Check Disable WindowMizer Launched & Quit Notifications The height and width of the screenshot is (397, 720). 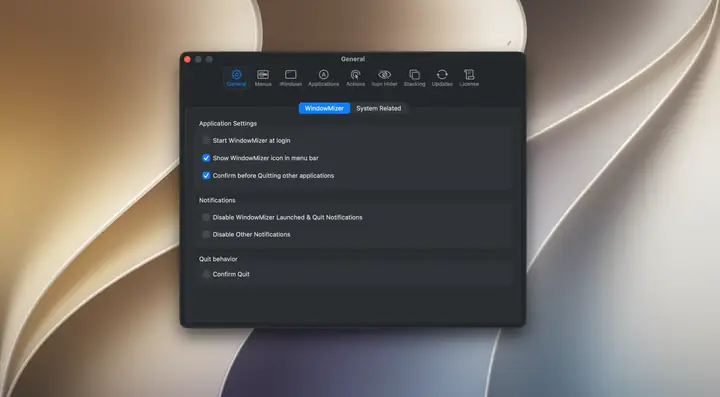click(x=206, y=217)
